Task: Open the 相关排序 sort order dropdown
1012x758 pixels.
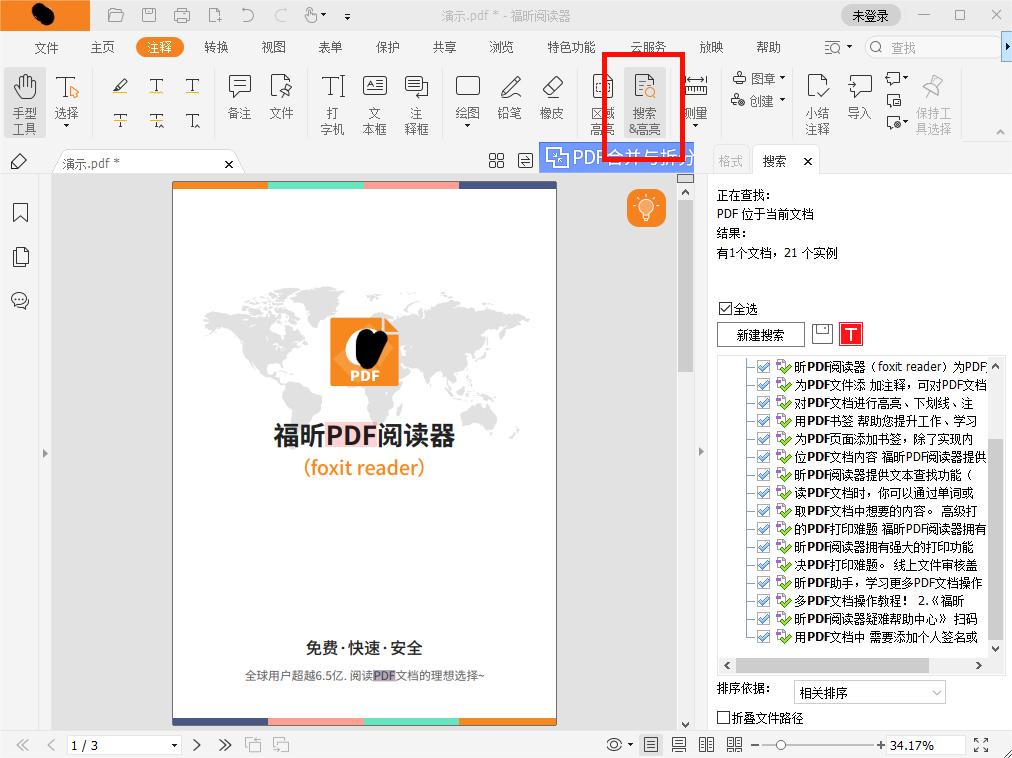Action: click(869, 691)
